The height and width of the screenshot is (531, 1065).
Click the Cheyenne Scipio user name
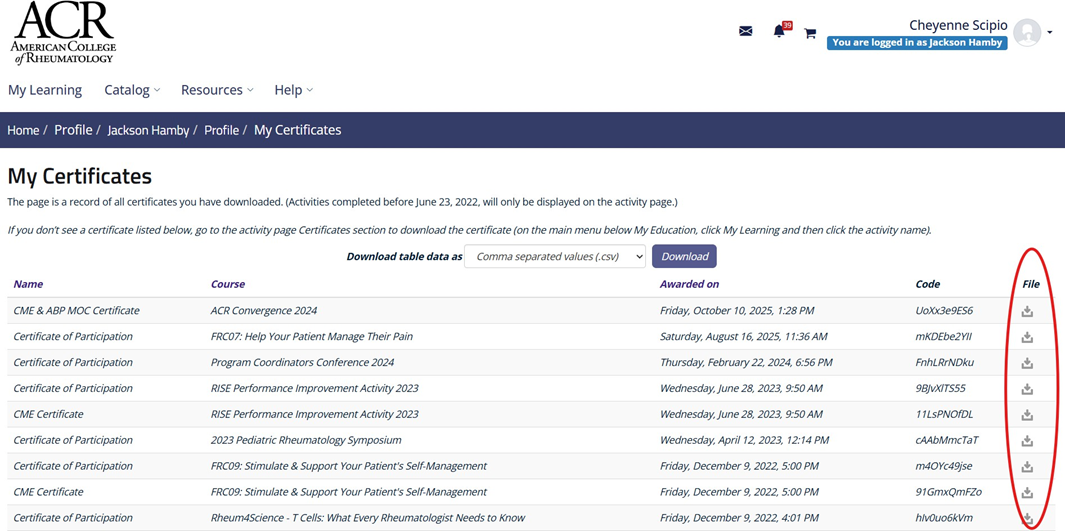(x=958, y=25)
